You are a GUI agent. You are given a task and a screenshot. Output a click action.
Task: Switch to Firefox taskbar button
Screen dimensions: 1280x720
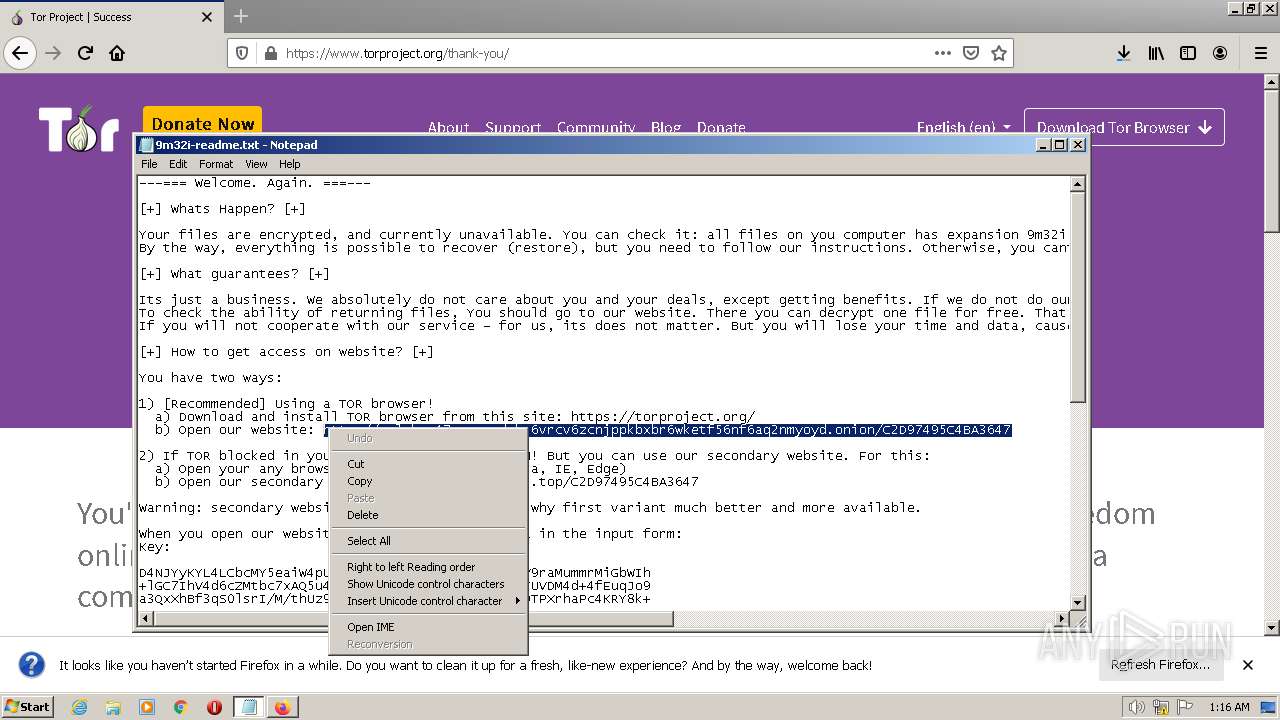(283, 707)
